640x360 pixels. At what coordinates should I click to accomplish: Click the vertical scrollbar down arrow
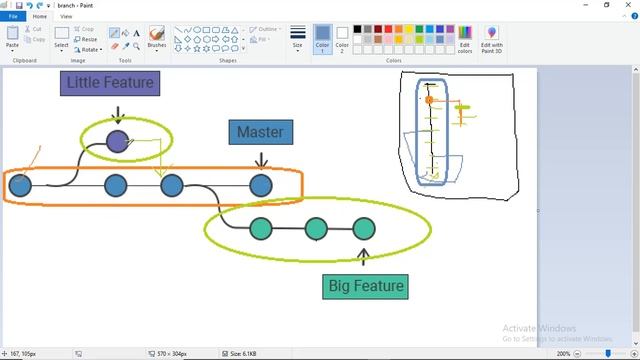pyautogui.click(x=636, y=343)
